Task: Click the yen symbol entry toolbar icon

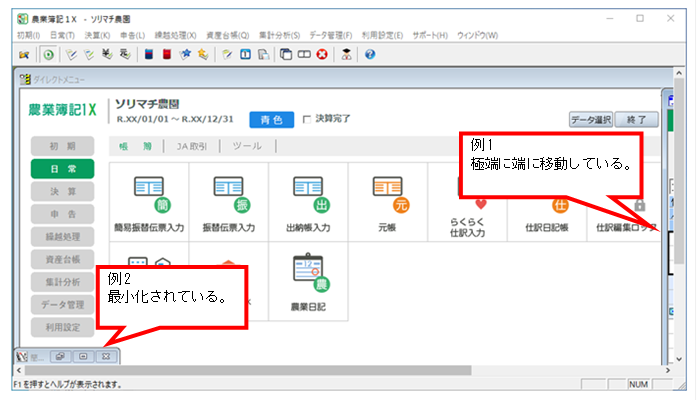Action: tap(107, 54)
